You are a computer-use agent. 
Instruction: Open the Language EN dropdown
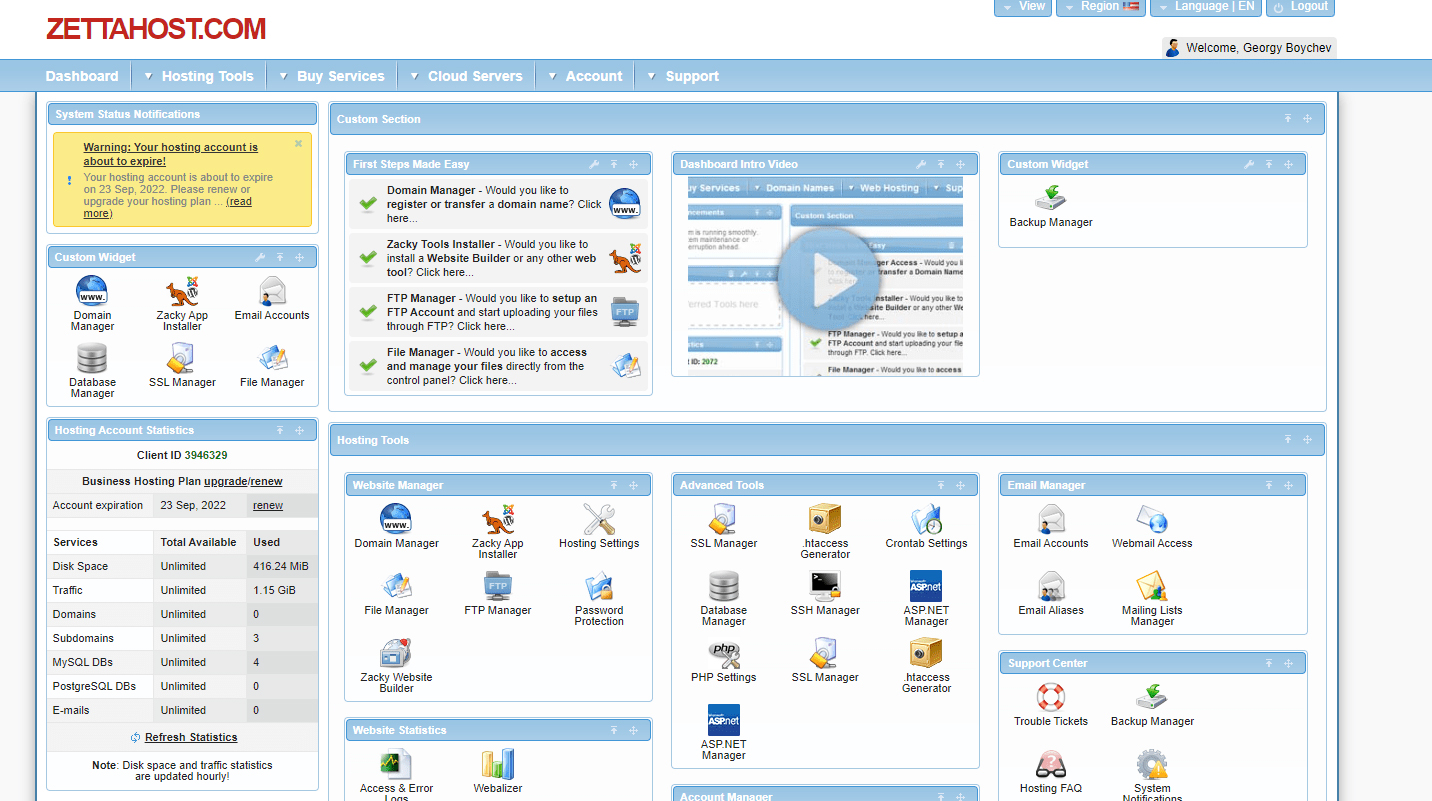tap(1205, 7)
